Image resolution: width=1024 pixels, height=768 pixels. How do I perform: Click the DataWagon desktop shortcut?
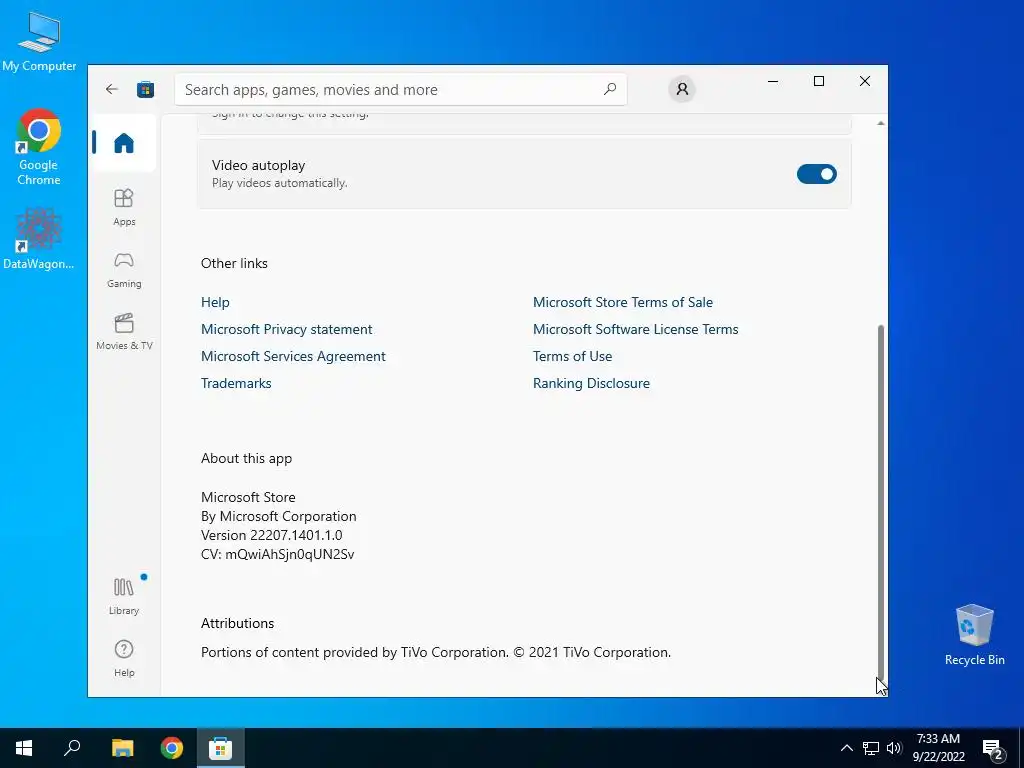pyautogui.click(x=39, y=238)
